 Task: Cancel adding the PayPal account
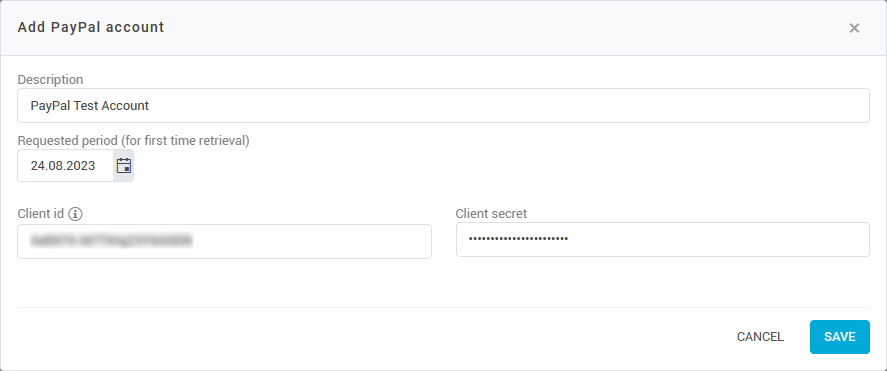[x=760, y=337]
